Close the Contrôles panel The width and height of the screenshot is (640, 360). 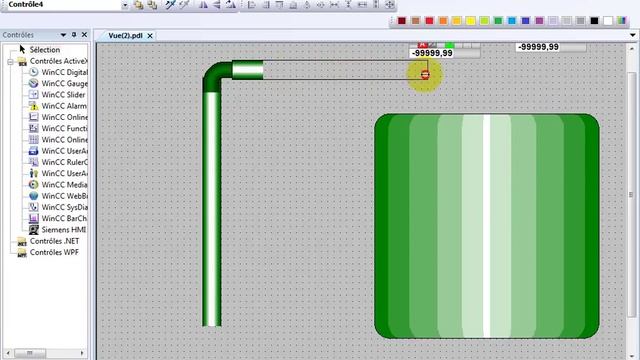tap(84, 35)
